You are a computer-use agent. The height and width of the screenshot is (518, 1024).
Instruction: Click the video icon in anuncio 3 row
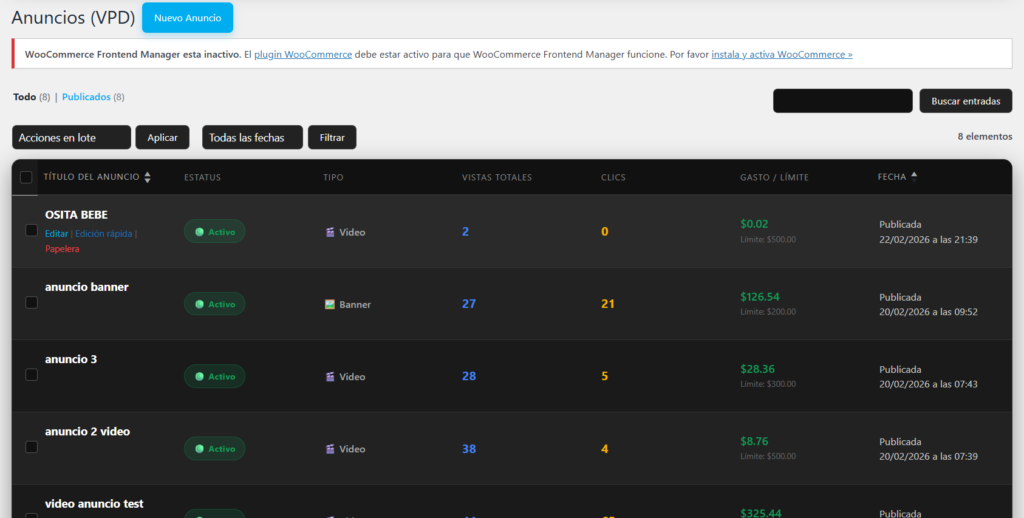tap(330, 377)
